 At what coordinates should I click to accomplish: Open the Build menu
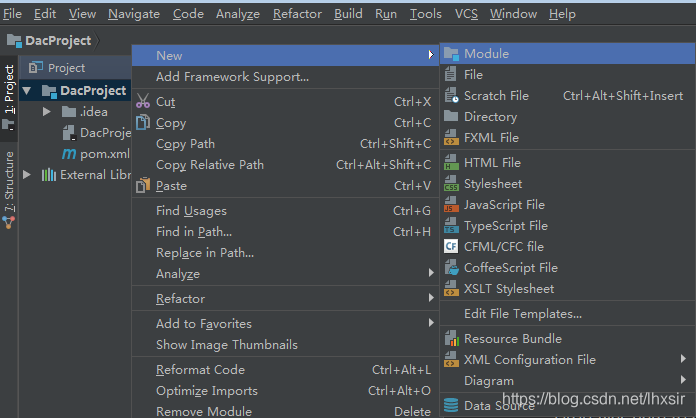click(x=348, y=14)
